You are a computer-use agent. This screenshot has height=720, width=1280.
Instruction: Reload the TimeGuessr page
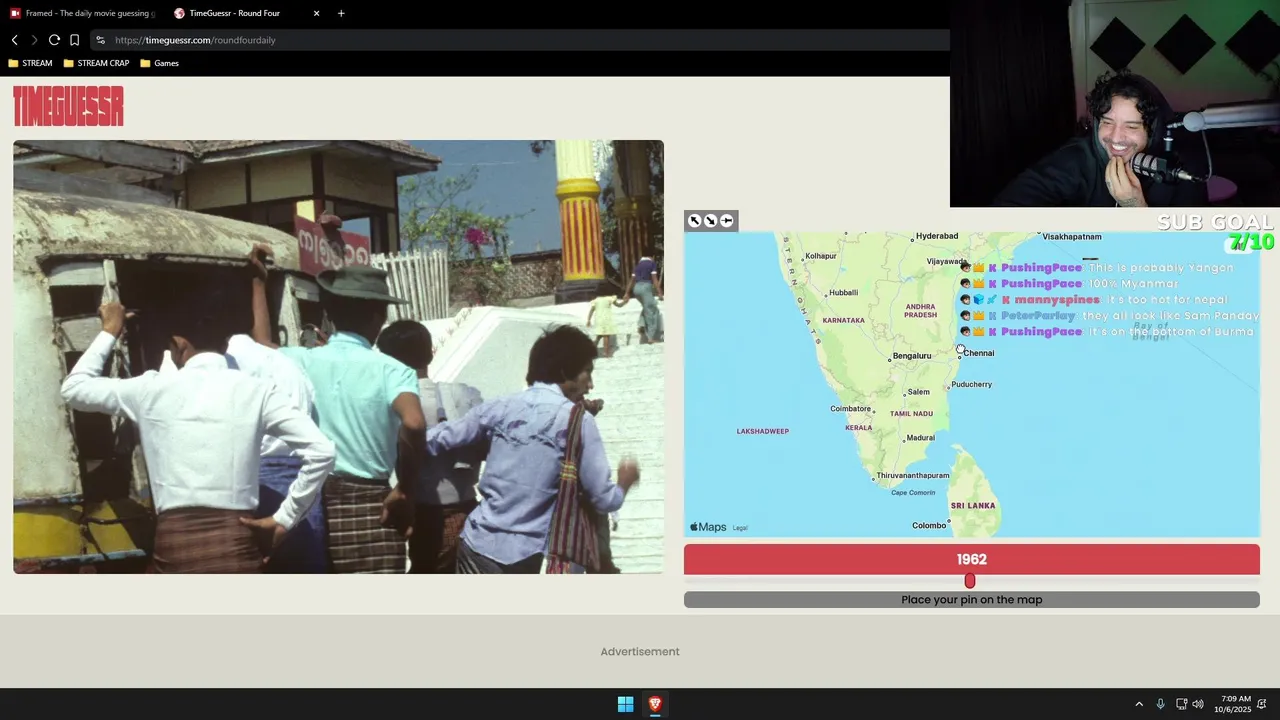click(x=54, y=40)
